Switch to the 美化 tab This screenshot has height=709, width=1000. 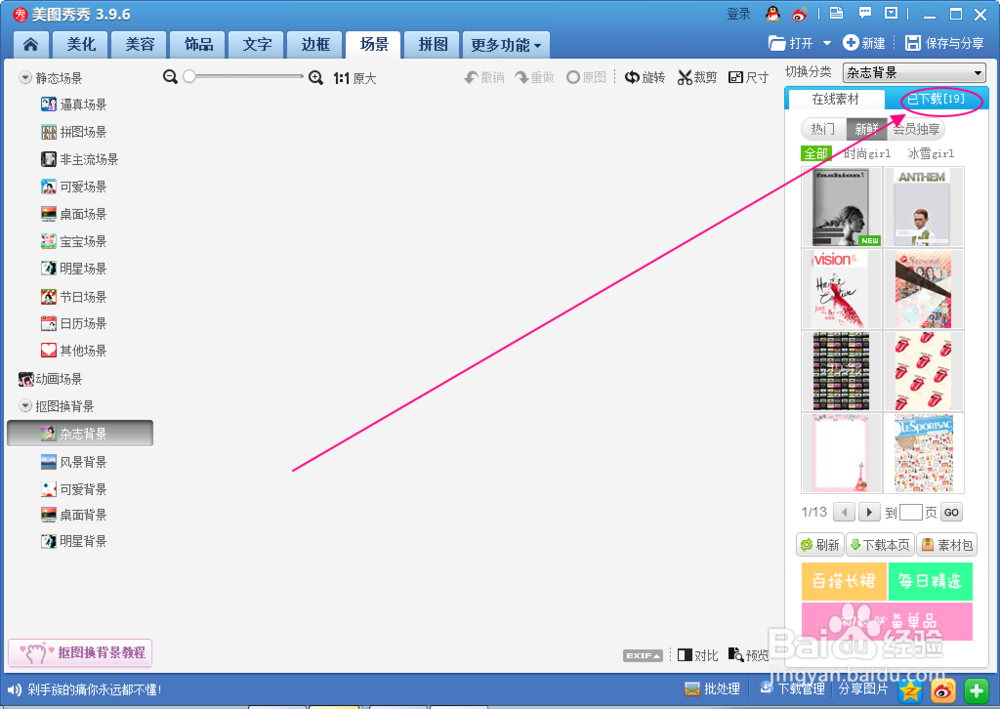pyautogui.click(x=81, y=45)
